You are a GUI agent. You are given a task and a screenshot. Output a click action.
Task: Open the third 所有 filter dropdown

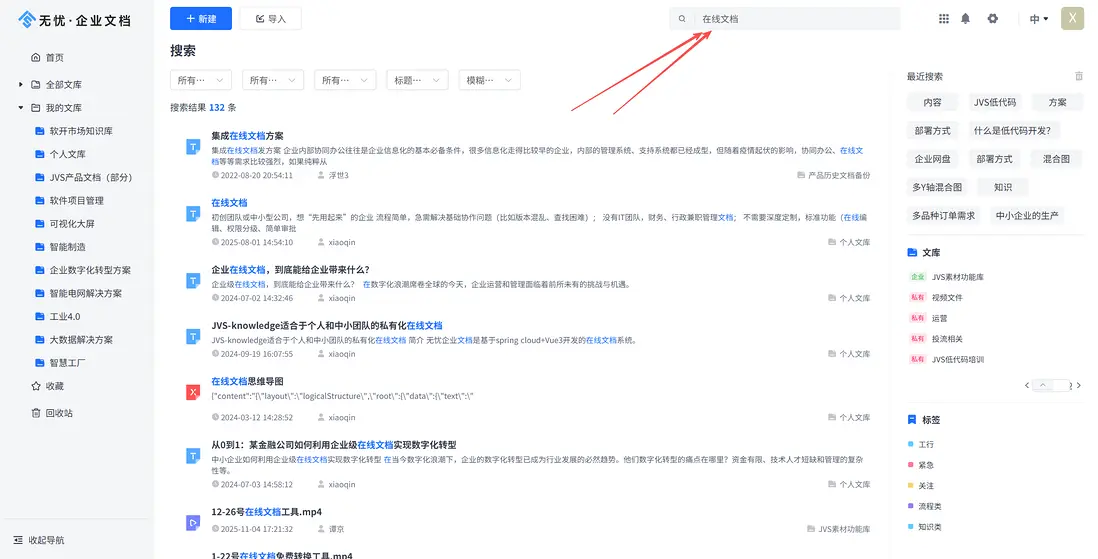tap(345, 80)
